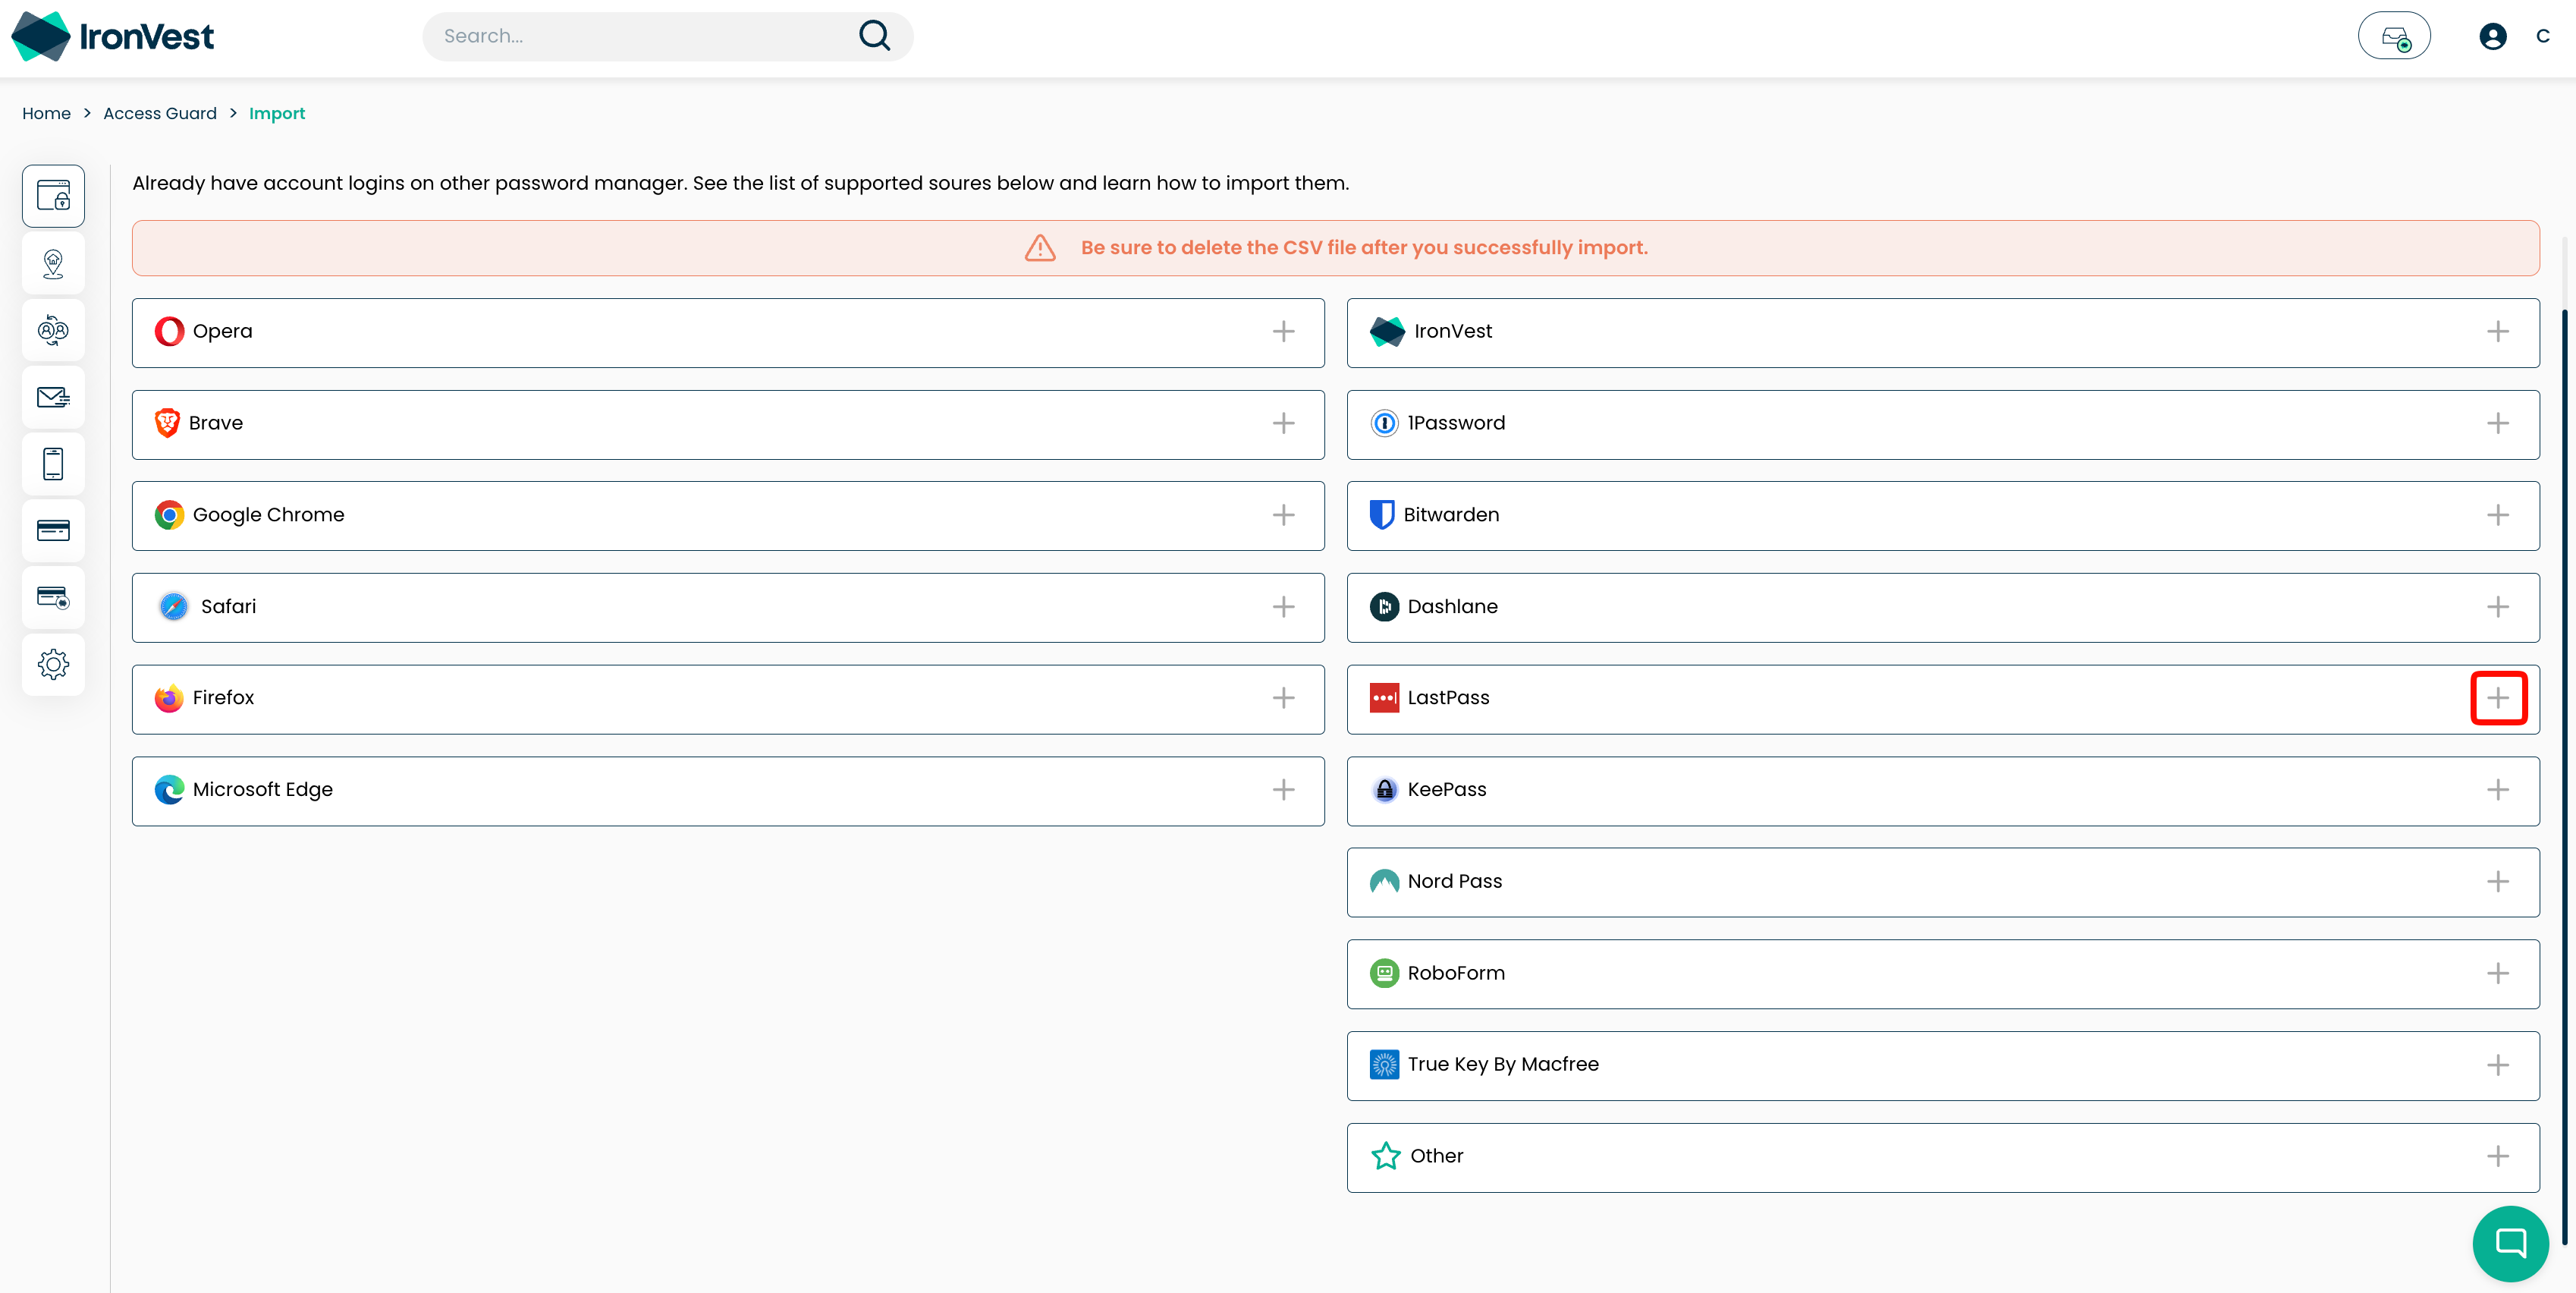Expand the LastPass import section
The width and height of the screenshot is (2576, 1293).
point(2497,698)
